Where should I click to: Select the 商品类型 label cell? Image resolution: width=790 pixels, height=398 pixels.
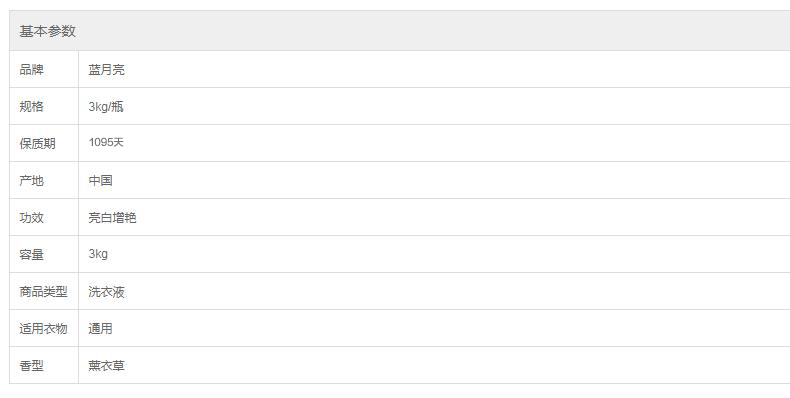click(44, 291)
